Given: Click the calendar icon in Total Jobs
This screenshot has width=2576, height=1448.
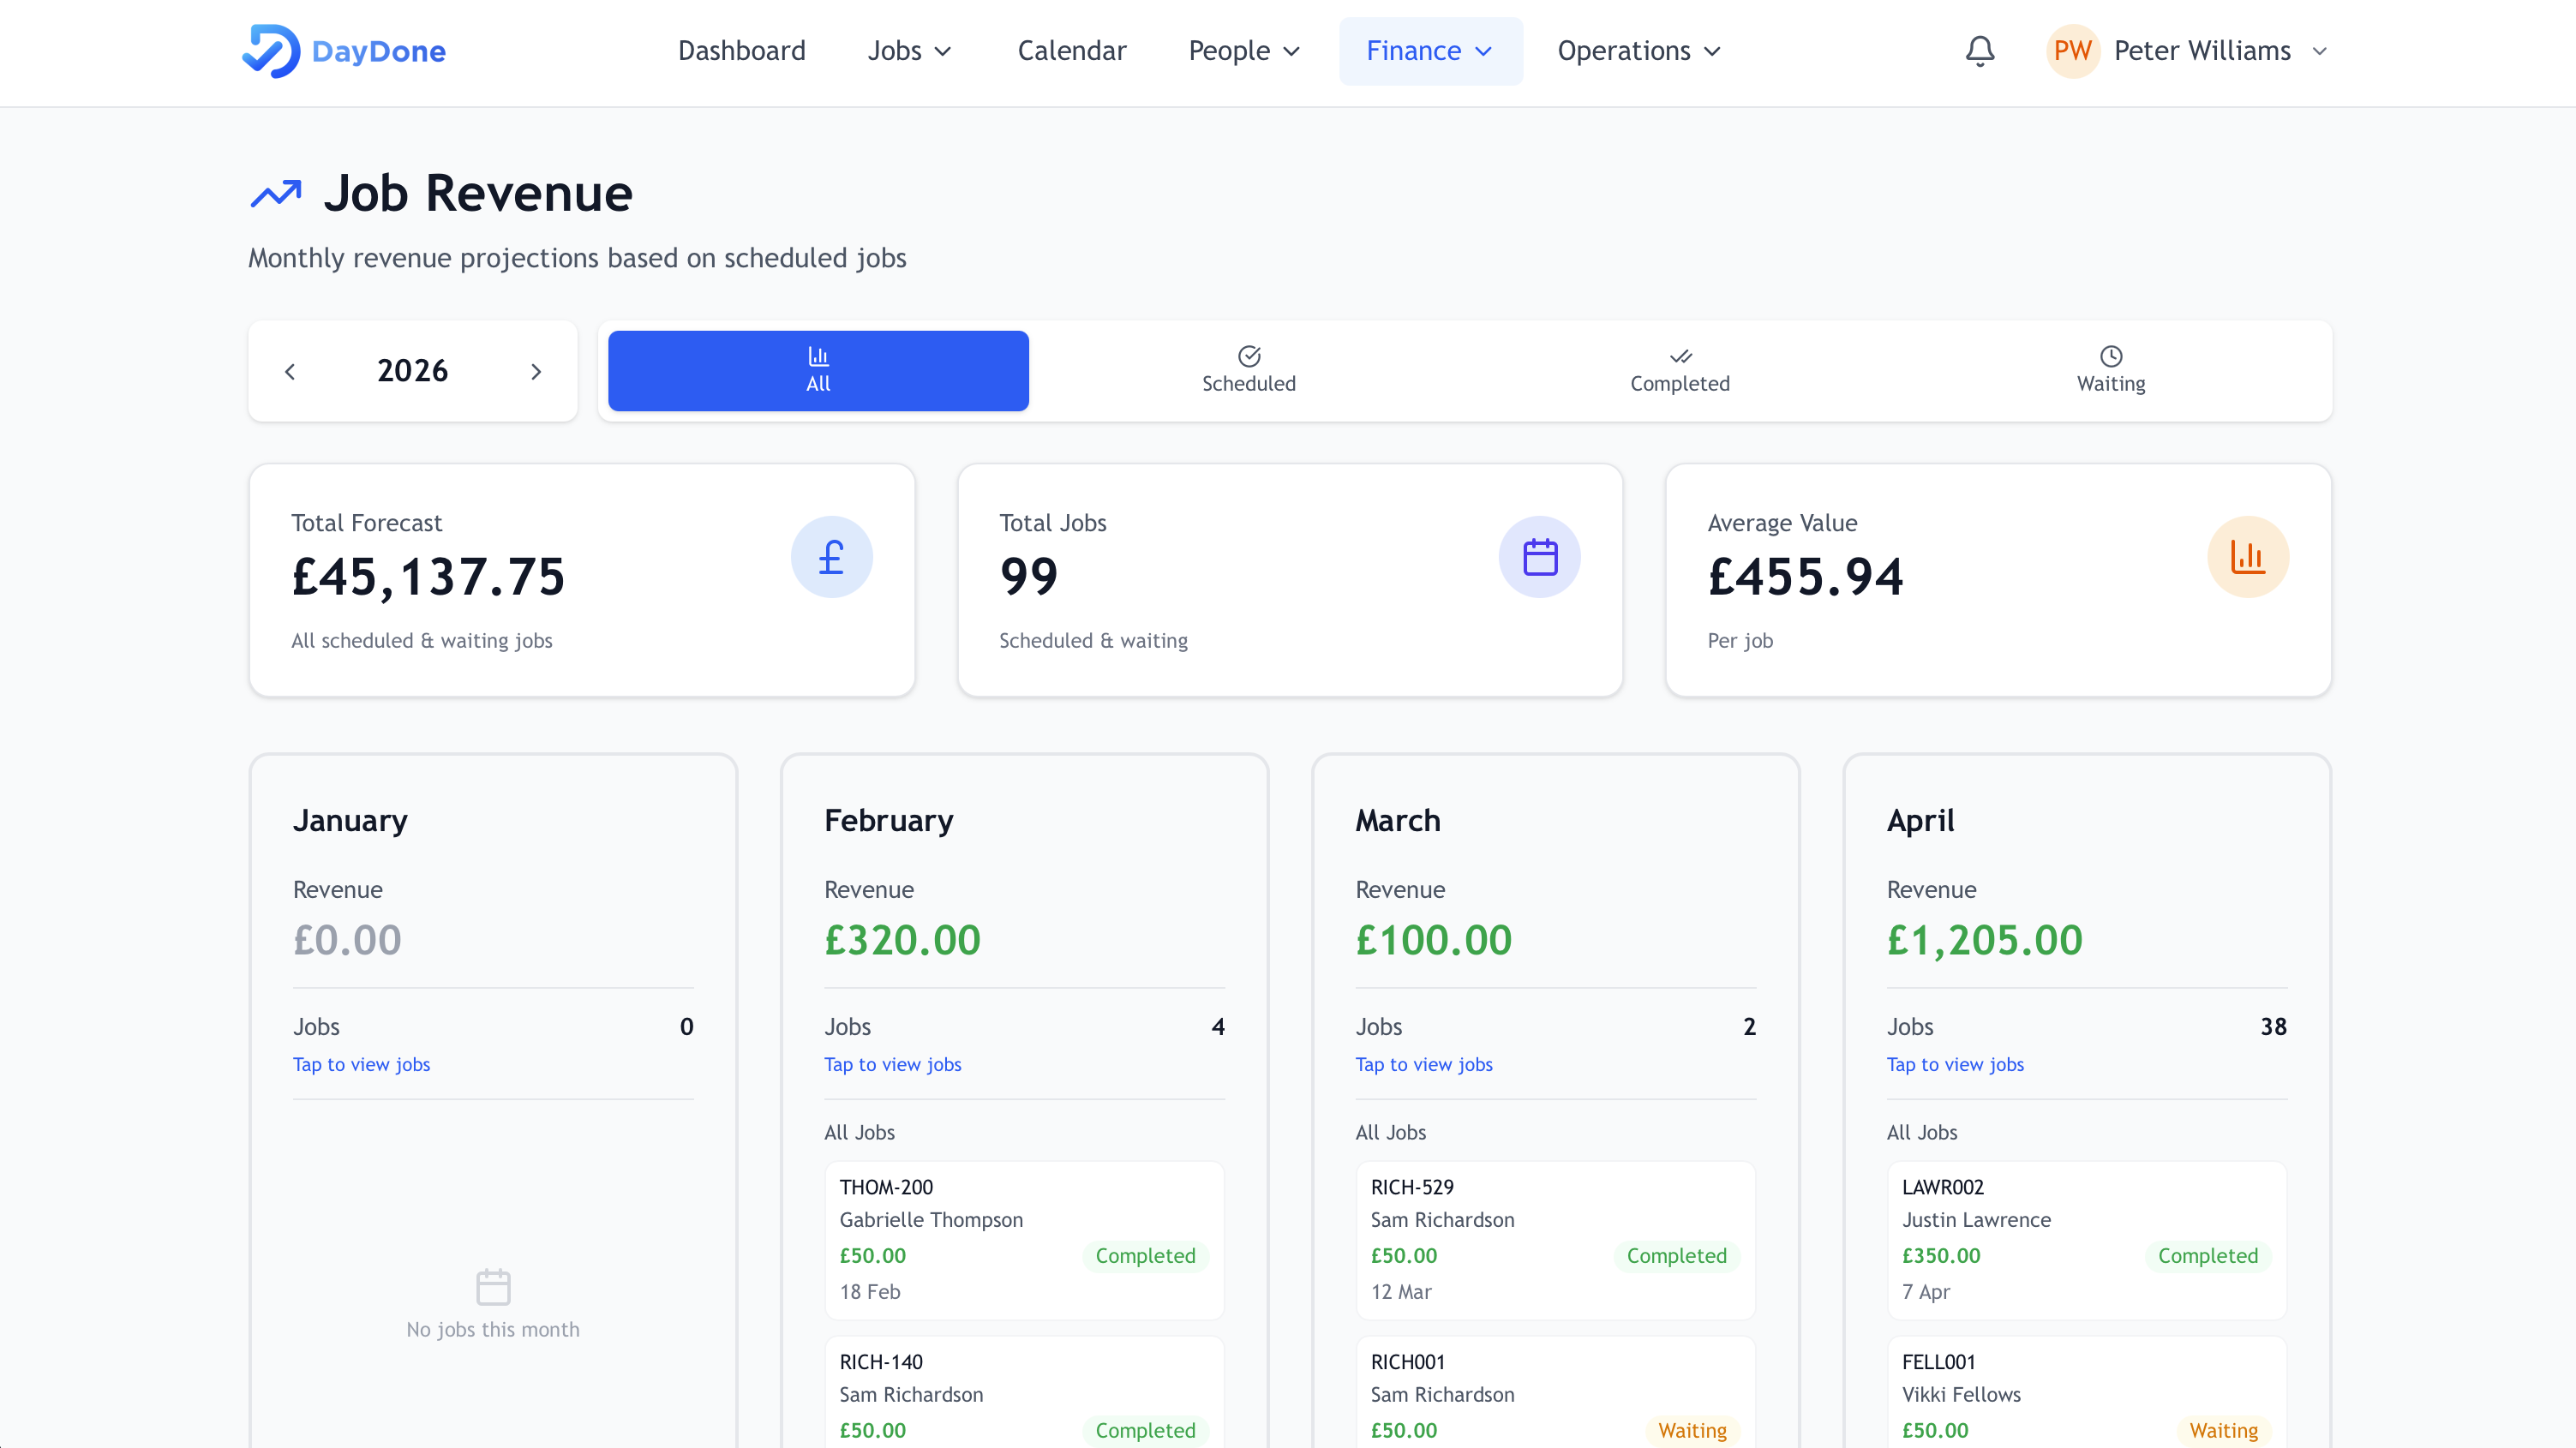Looking at the screenshot, I should (x=1539, y=557).
